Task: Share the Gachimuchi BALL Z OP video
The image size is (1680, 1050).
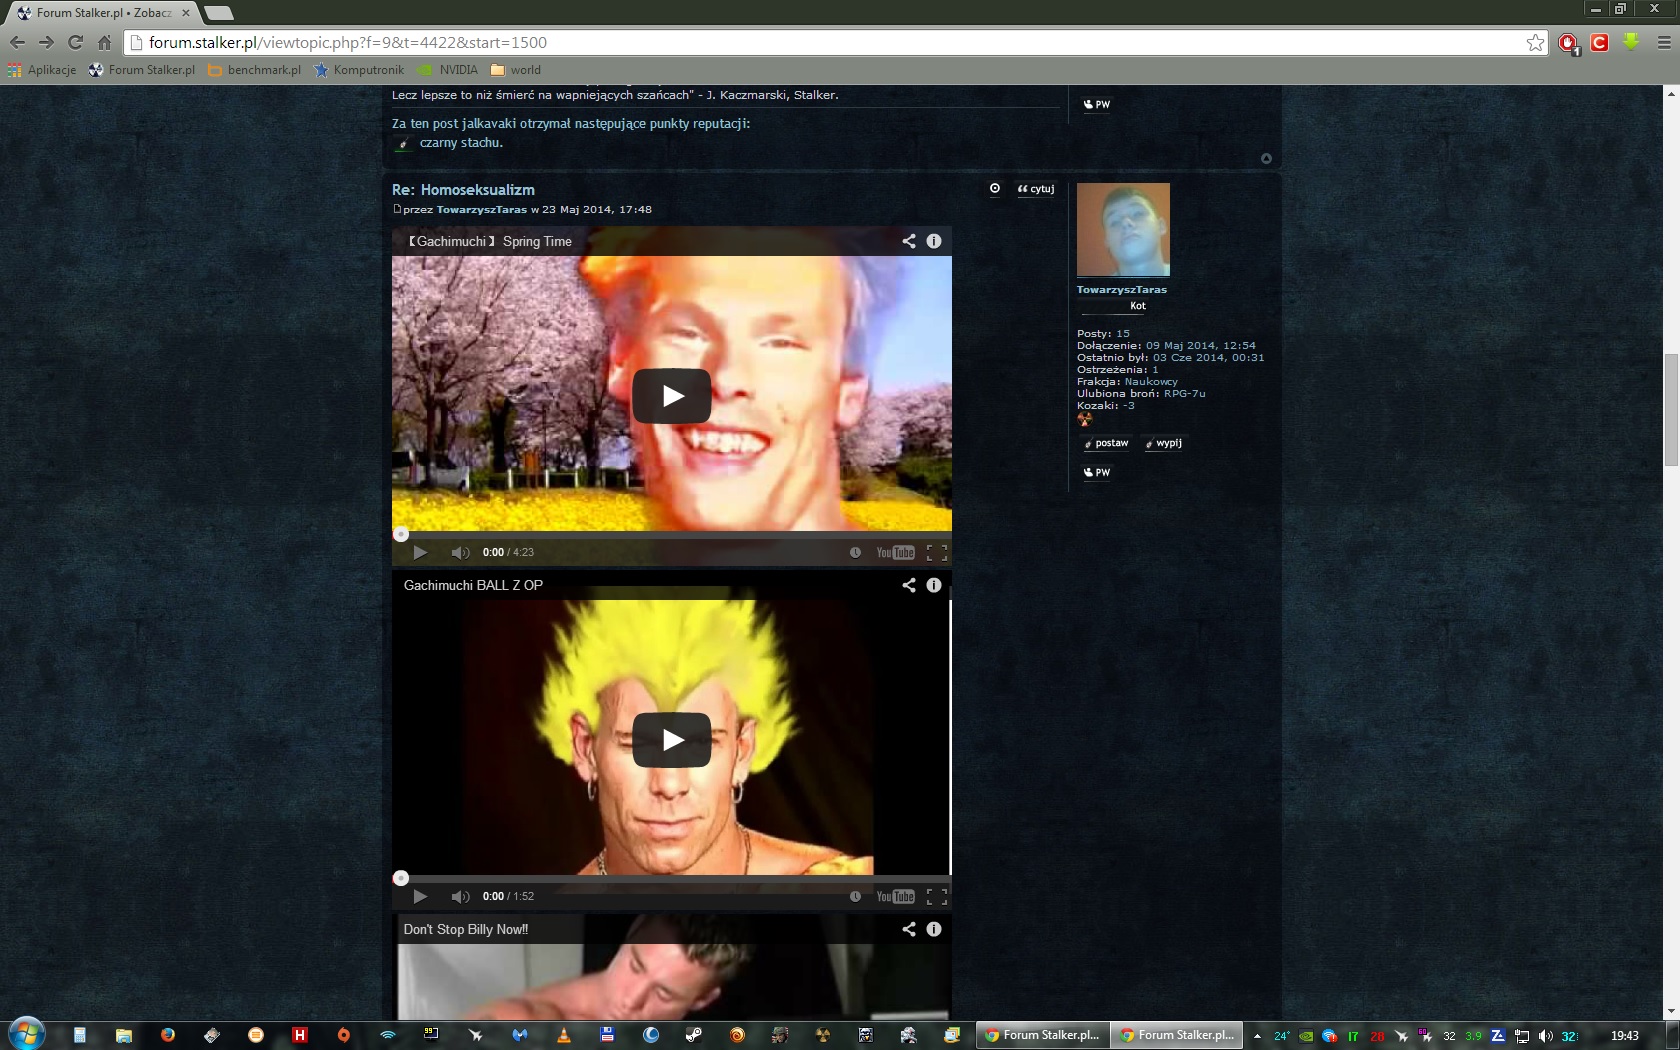Action: tap(908, 585)
